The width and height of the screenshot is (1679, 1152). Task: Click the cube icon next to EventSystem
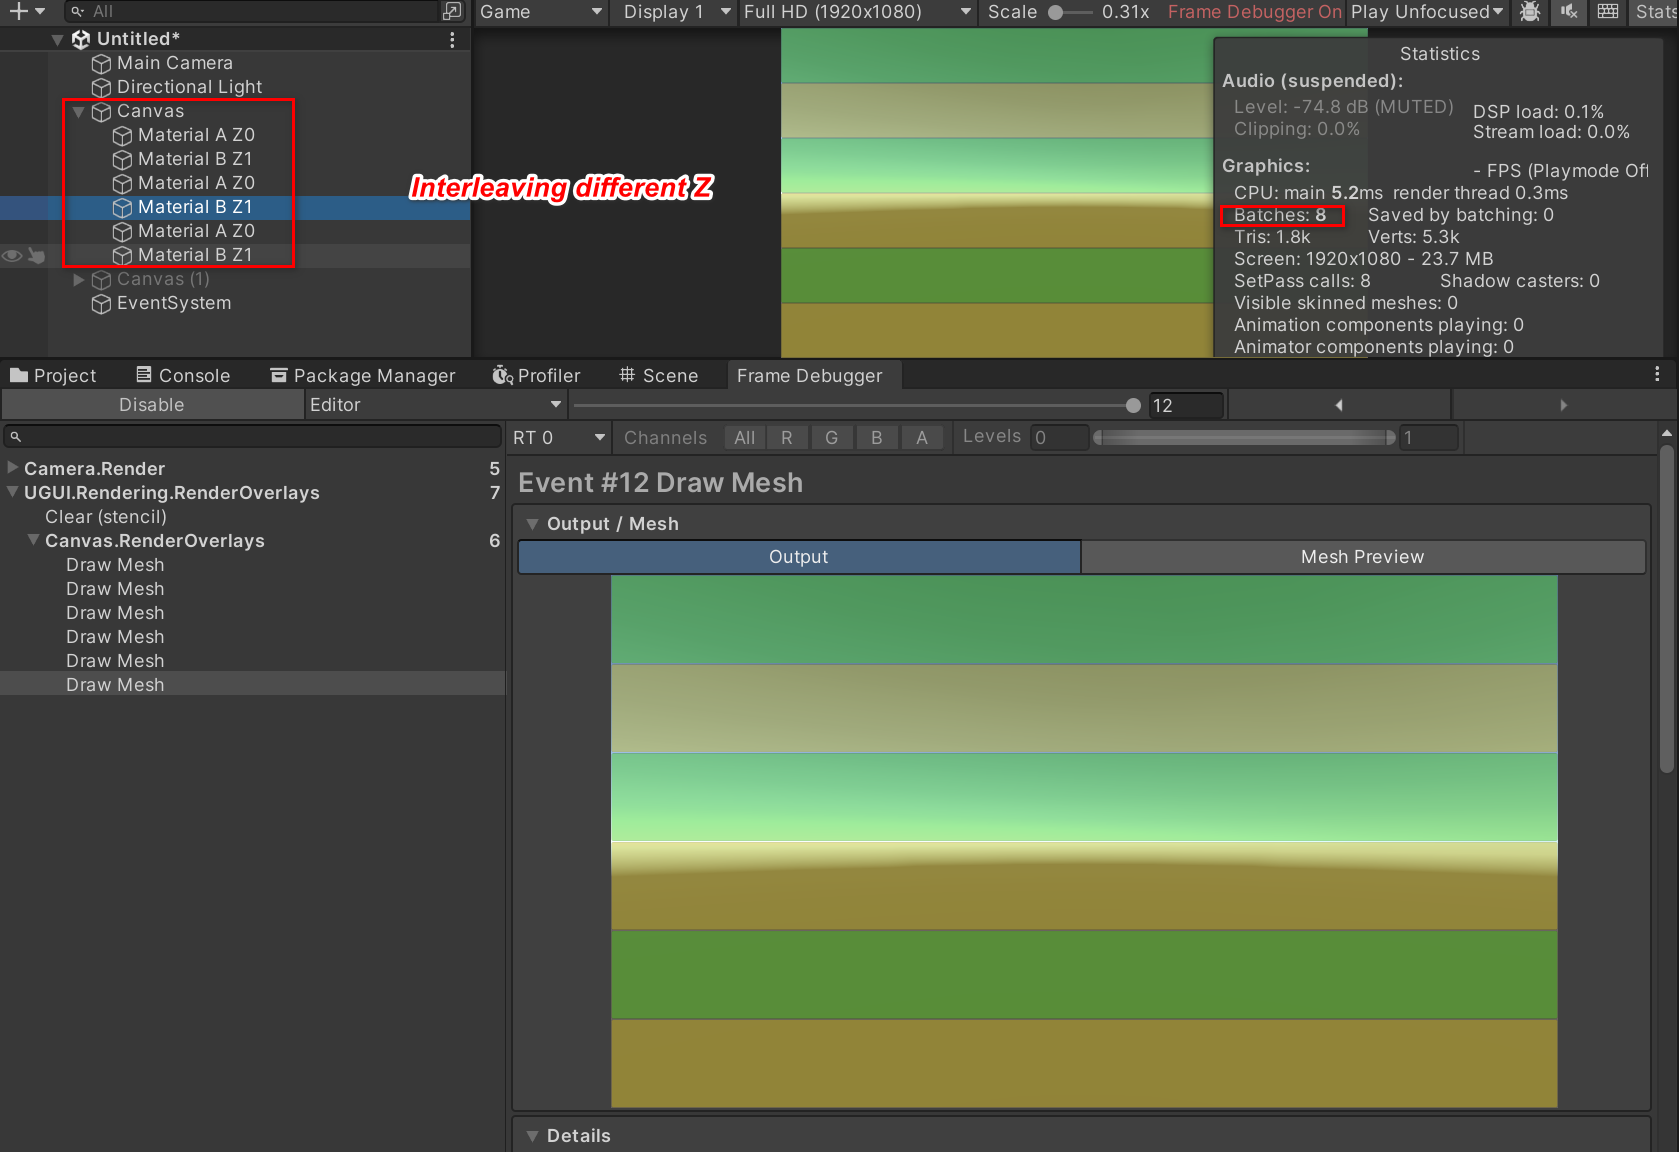(x=101, y=303)
